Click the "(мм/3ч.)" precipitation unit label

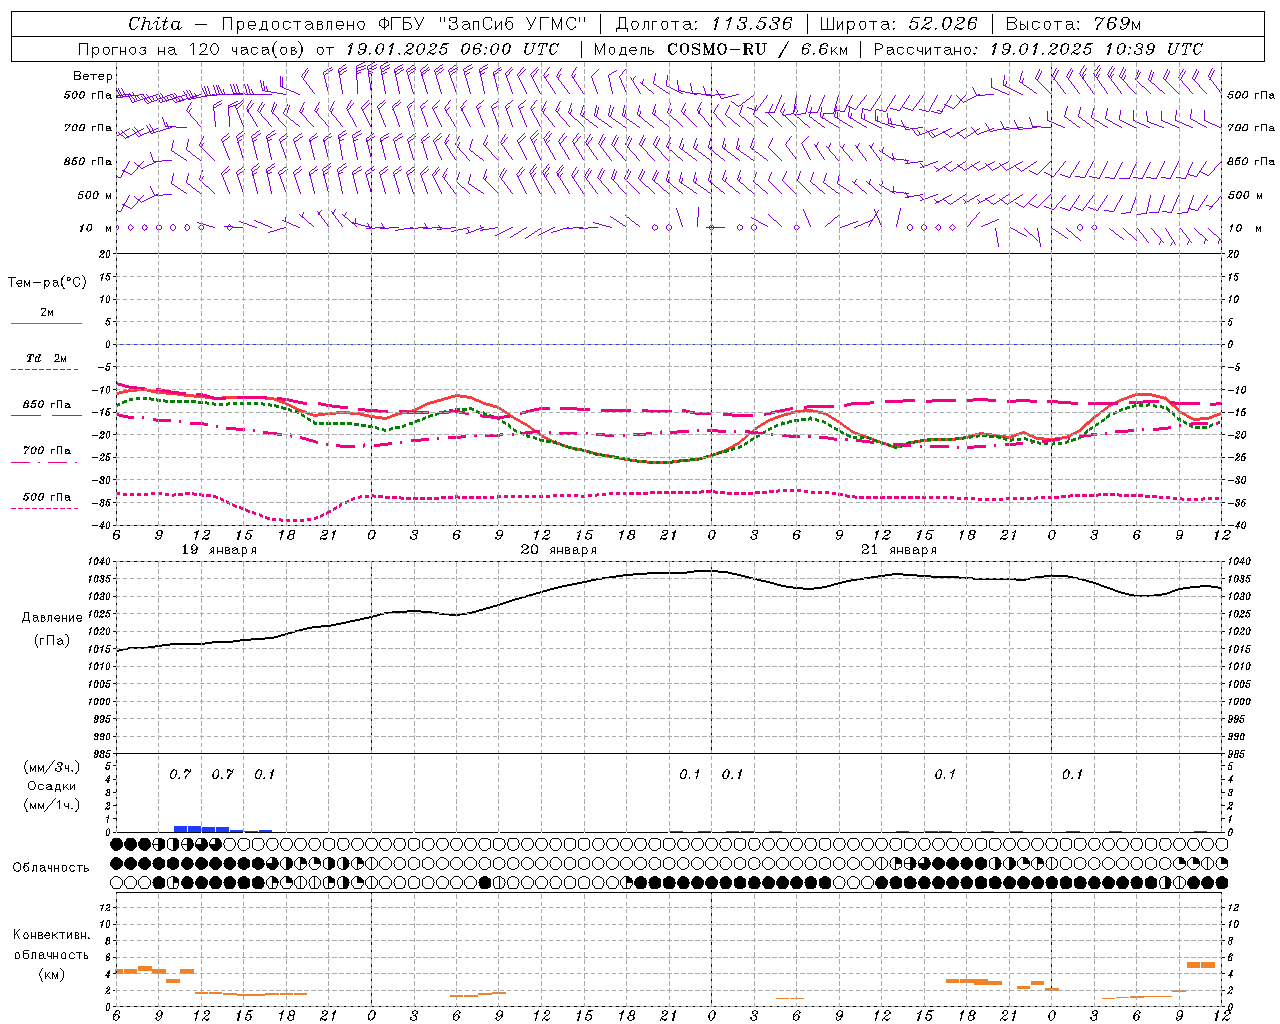[52, 767]
